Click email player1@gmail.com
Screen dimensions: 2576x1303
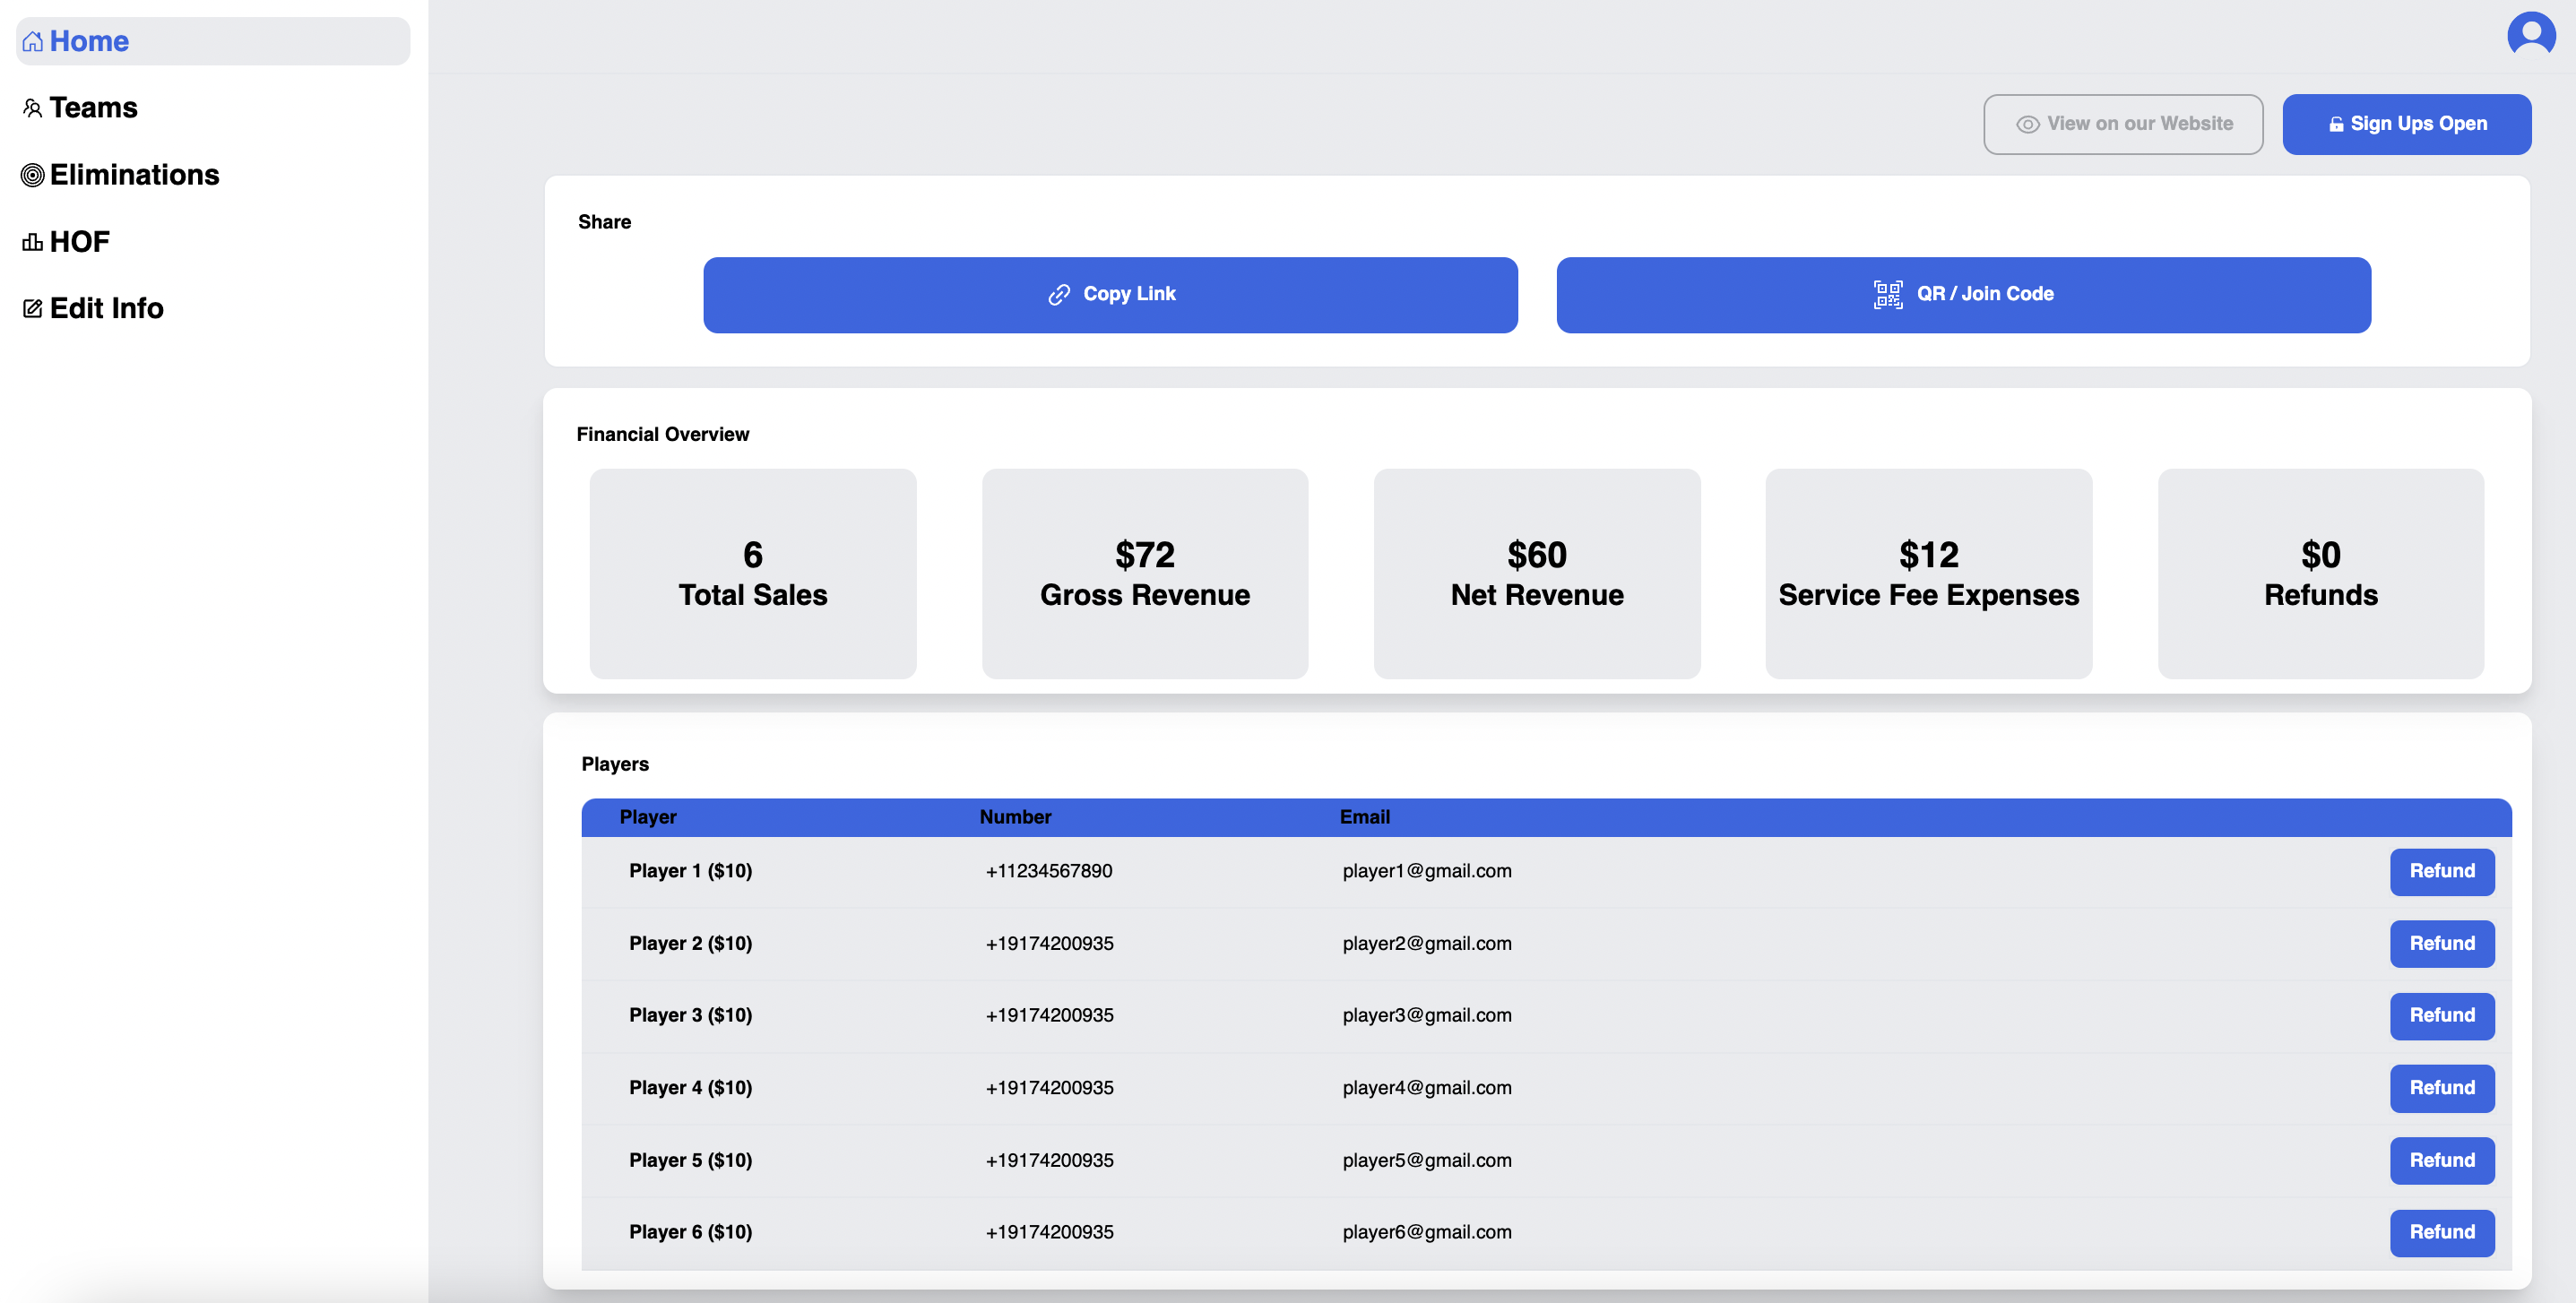(x=1426, y=871)
